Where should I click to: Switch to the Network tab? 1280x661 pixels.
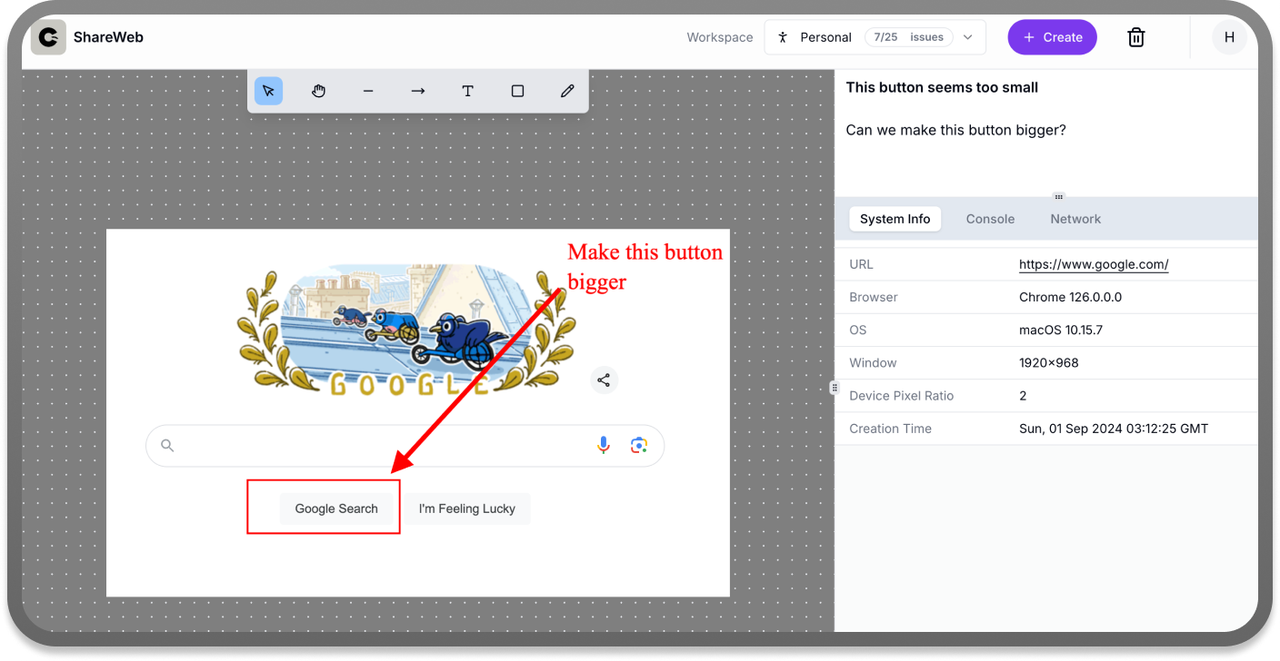tap(1075, 219)
